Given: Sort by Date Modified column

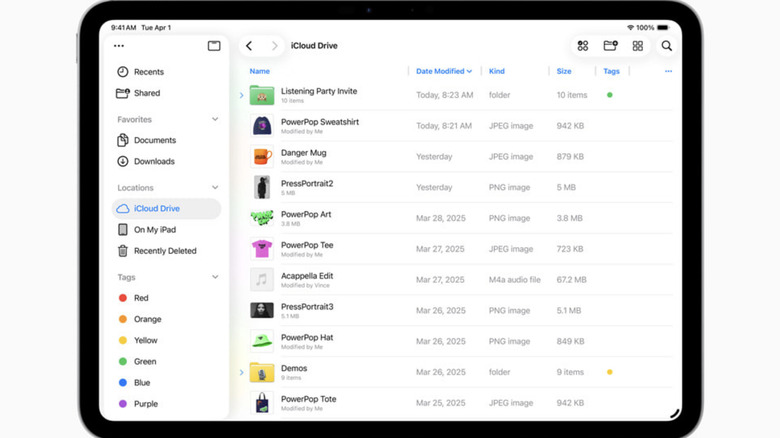Looking at the screenshot, I should coord(443,71).
